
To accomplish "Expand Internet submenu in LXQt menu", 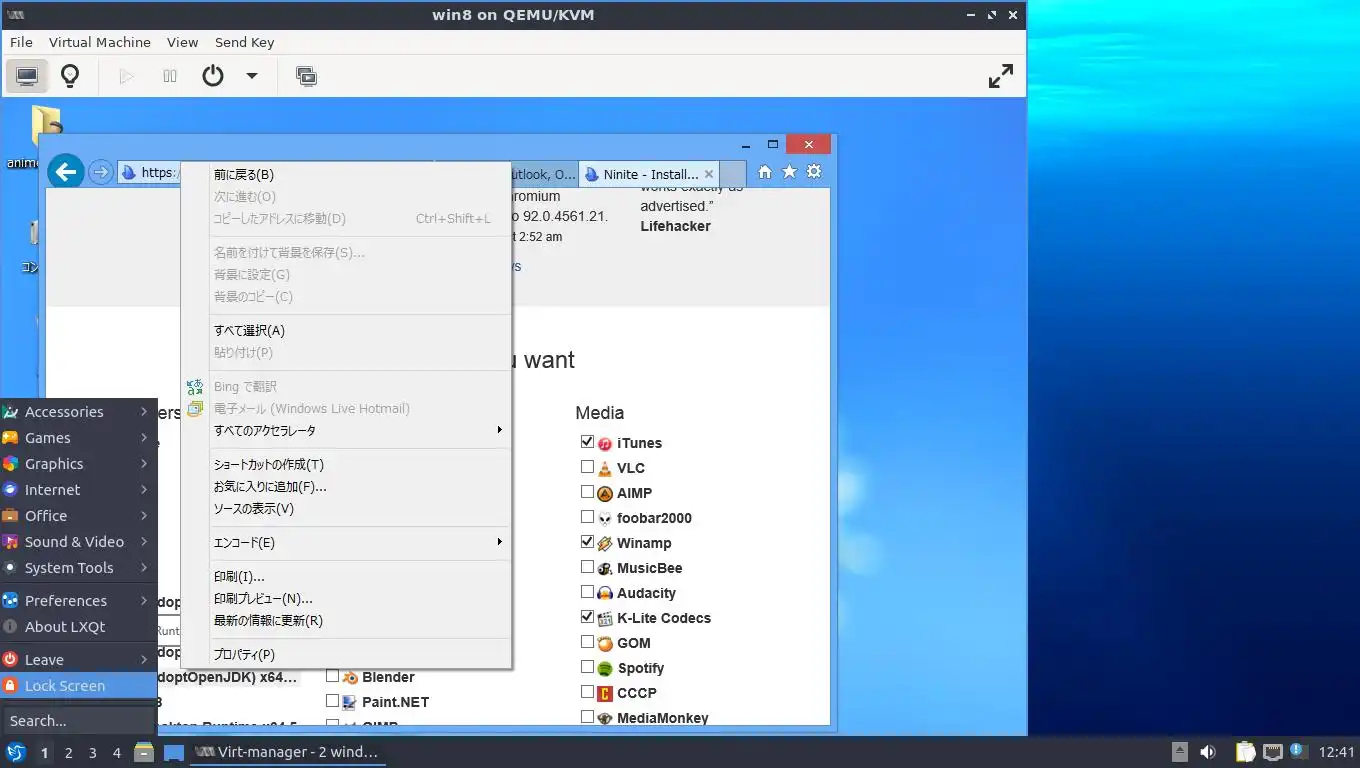I will tap(78, 490).
